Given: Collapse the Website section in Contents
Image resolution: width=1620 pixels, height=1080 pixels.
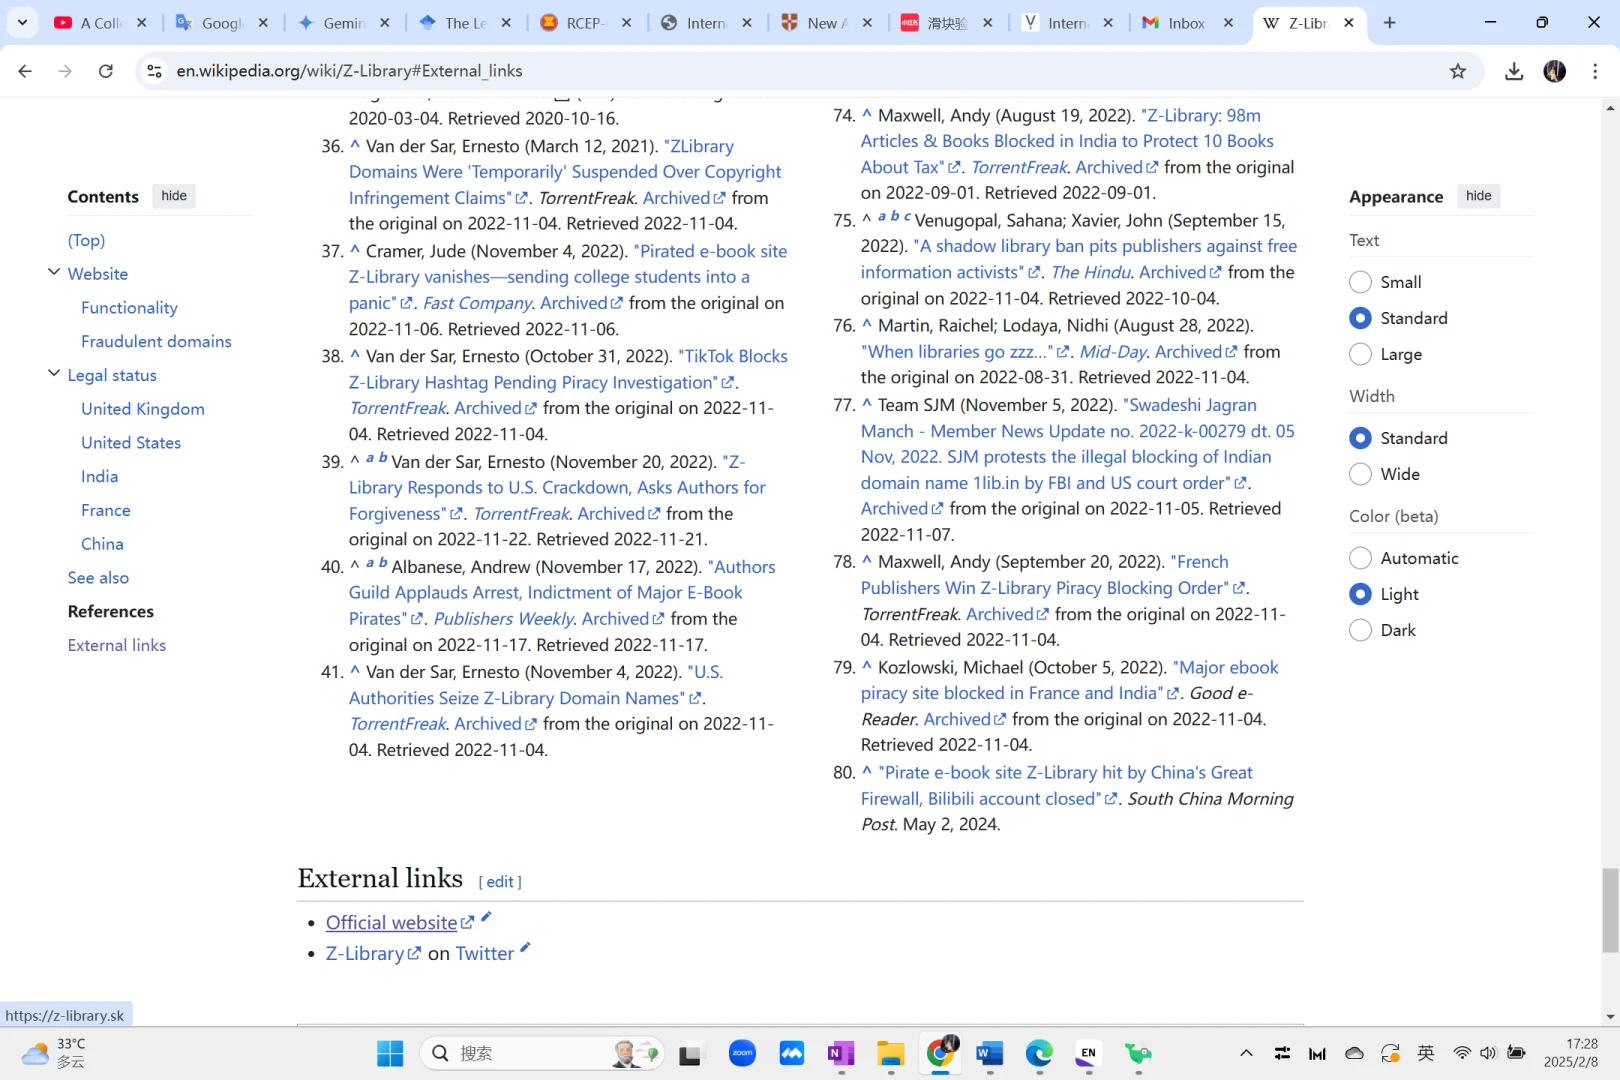Looking at the screenshot, I should [54, 272].
